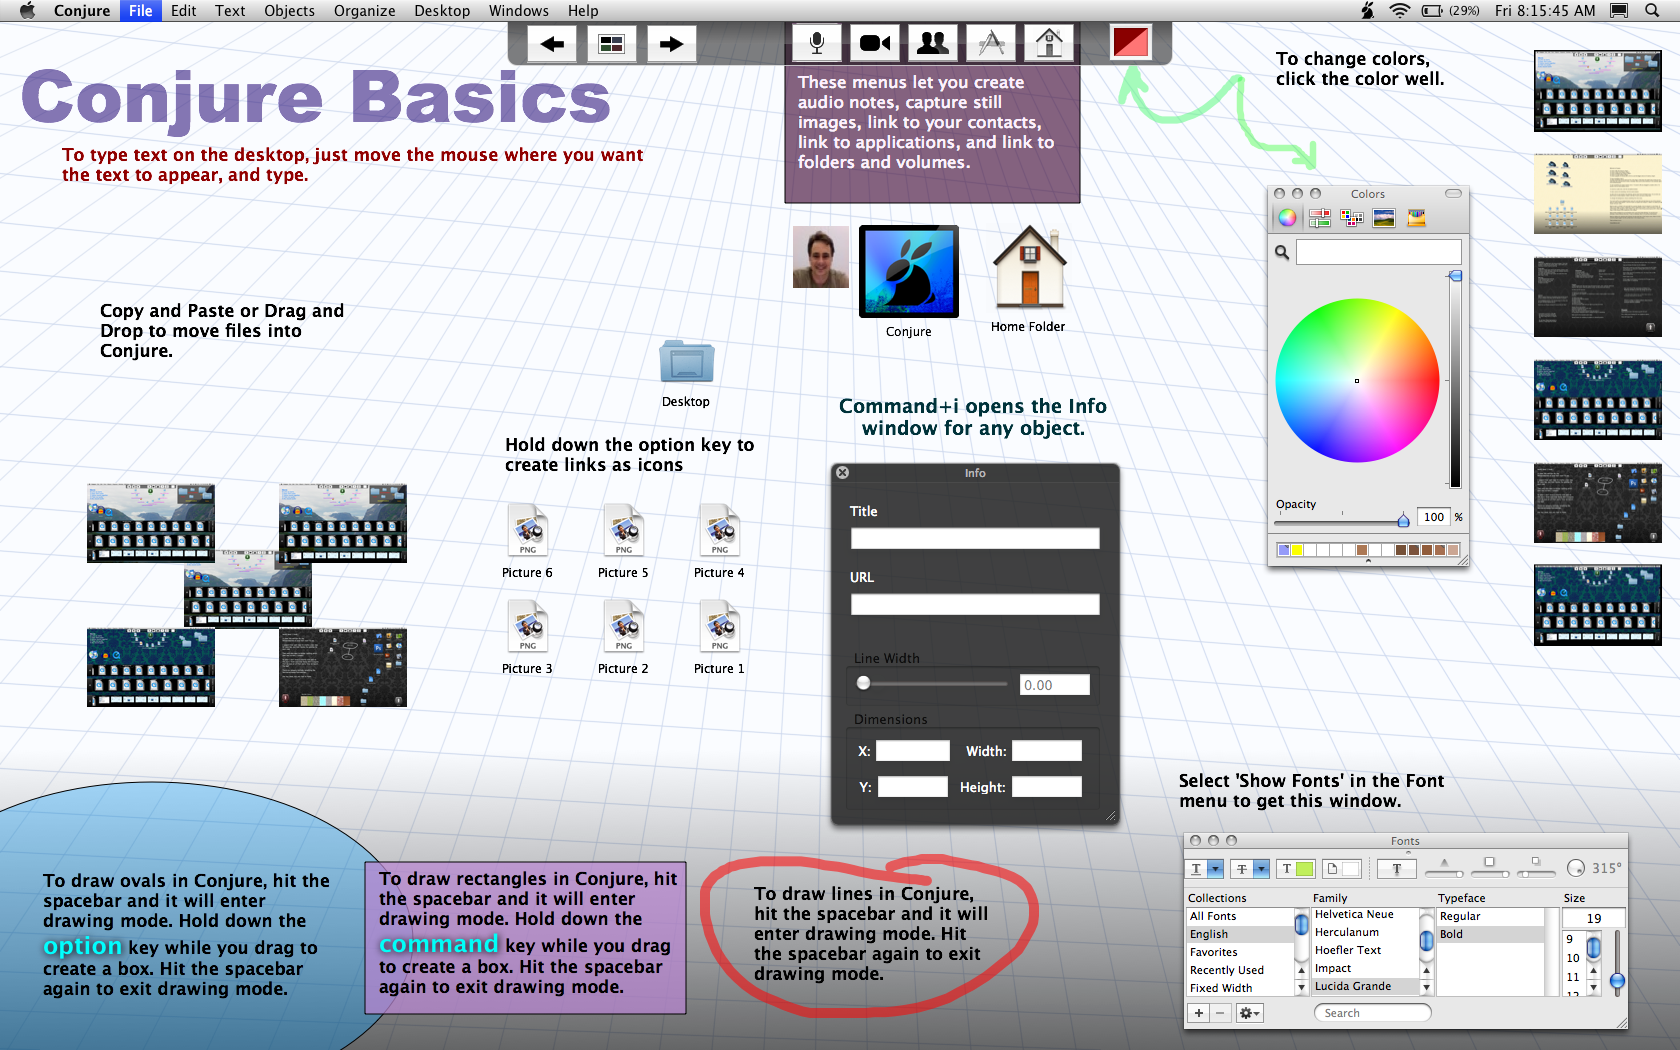
Task: Switch to color sliders mode in Colors
Action: 1320,218
